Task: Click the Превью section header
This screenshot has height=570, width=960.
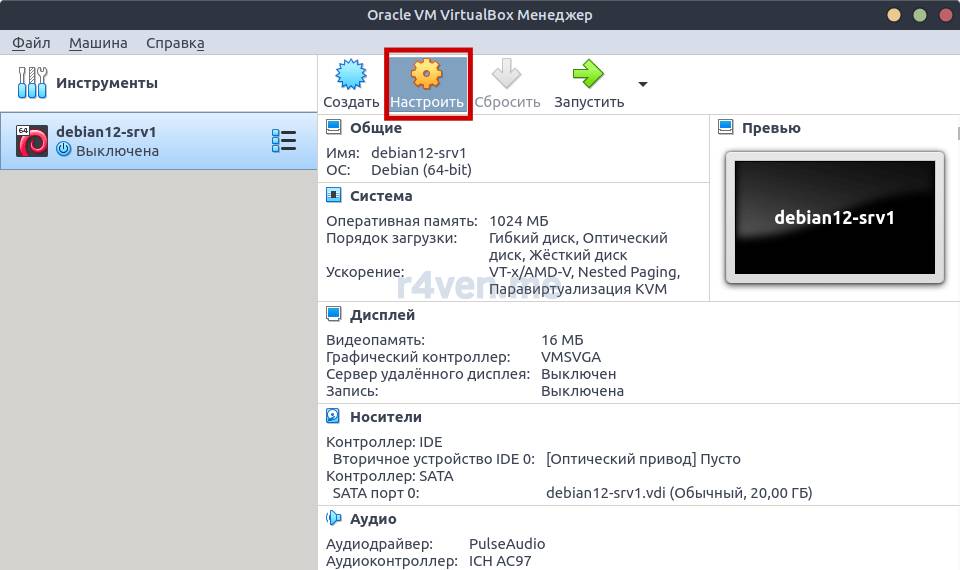Action: pyautogui.click(x=770, y=128)
